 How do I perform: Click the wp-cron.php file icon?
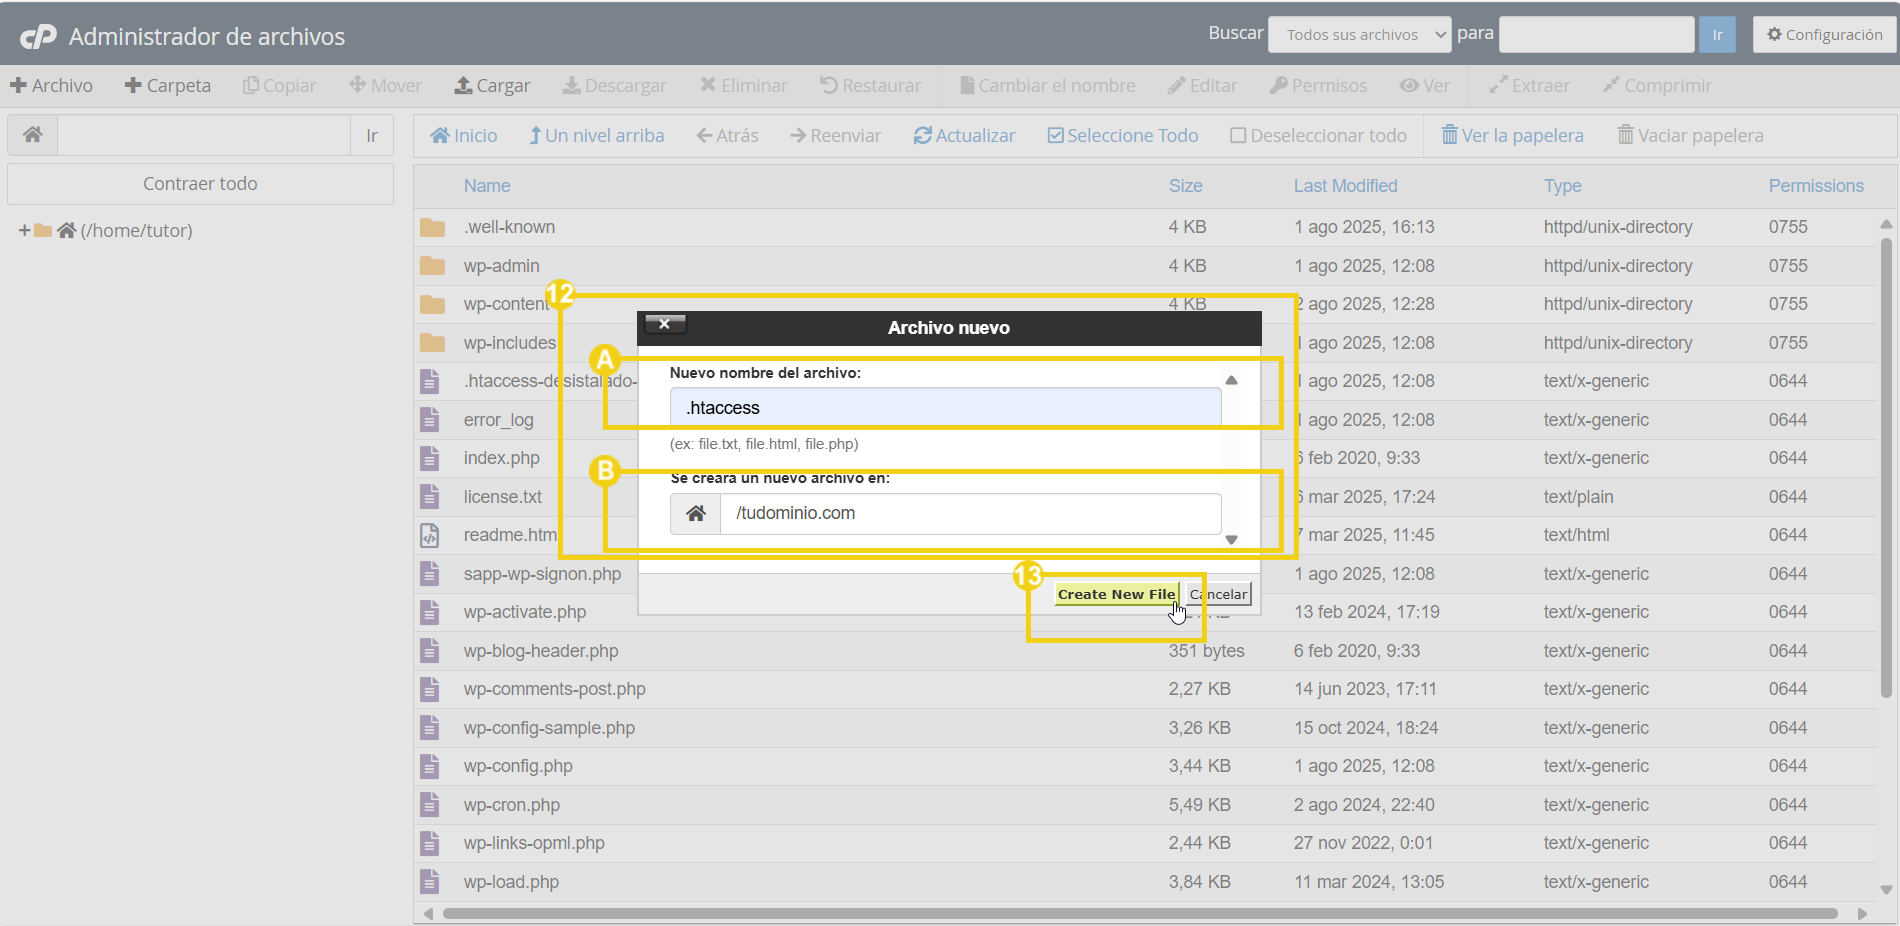pos(430,805)
